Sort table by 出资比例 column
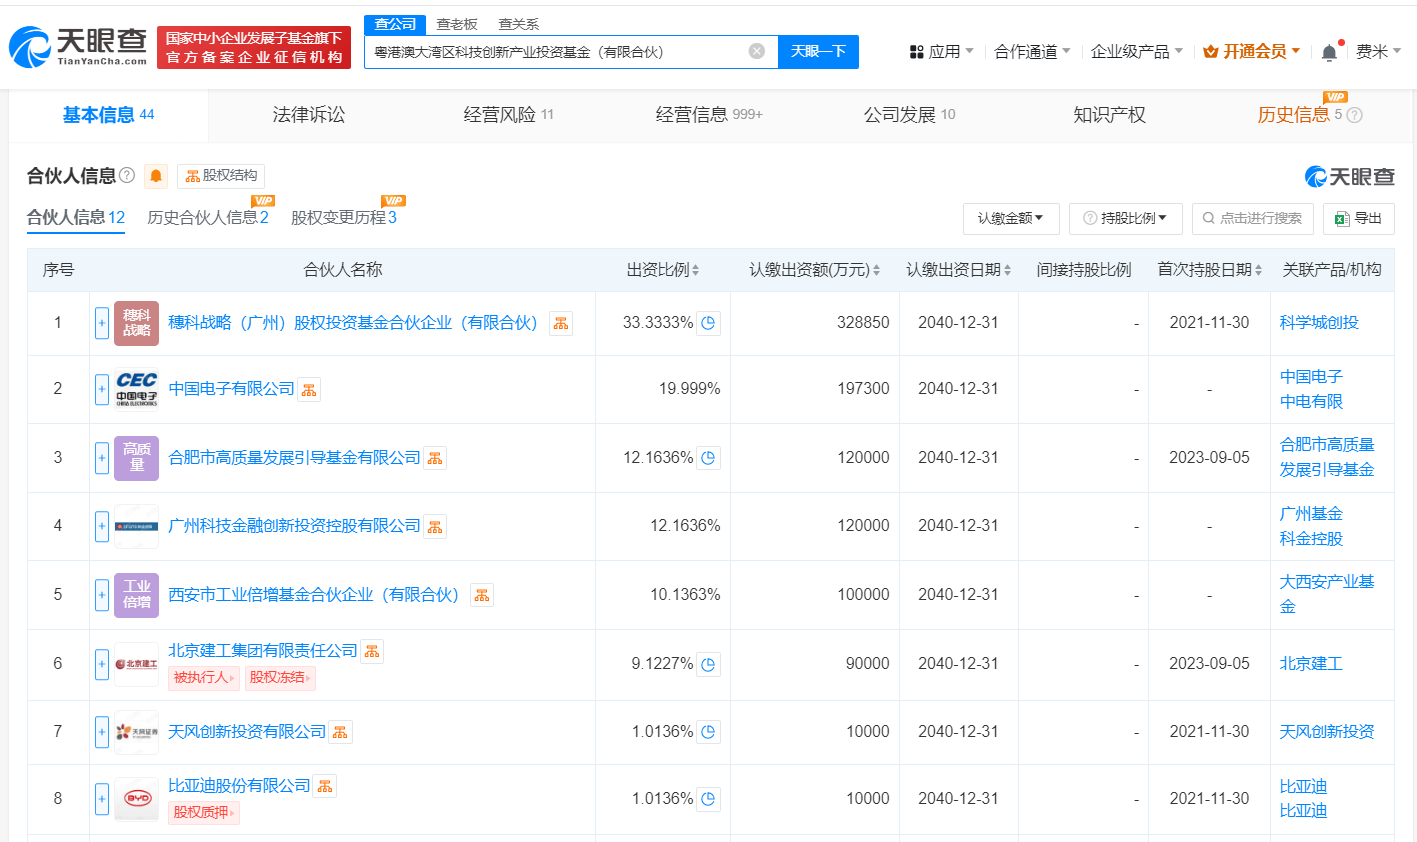 coord(663,270)
